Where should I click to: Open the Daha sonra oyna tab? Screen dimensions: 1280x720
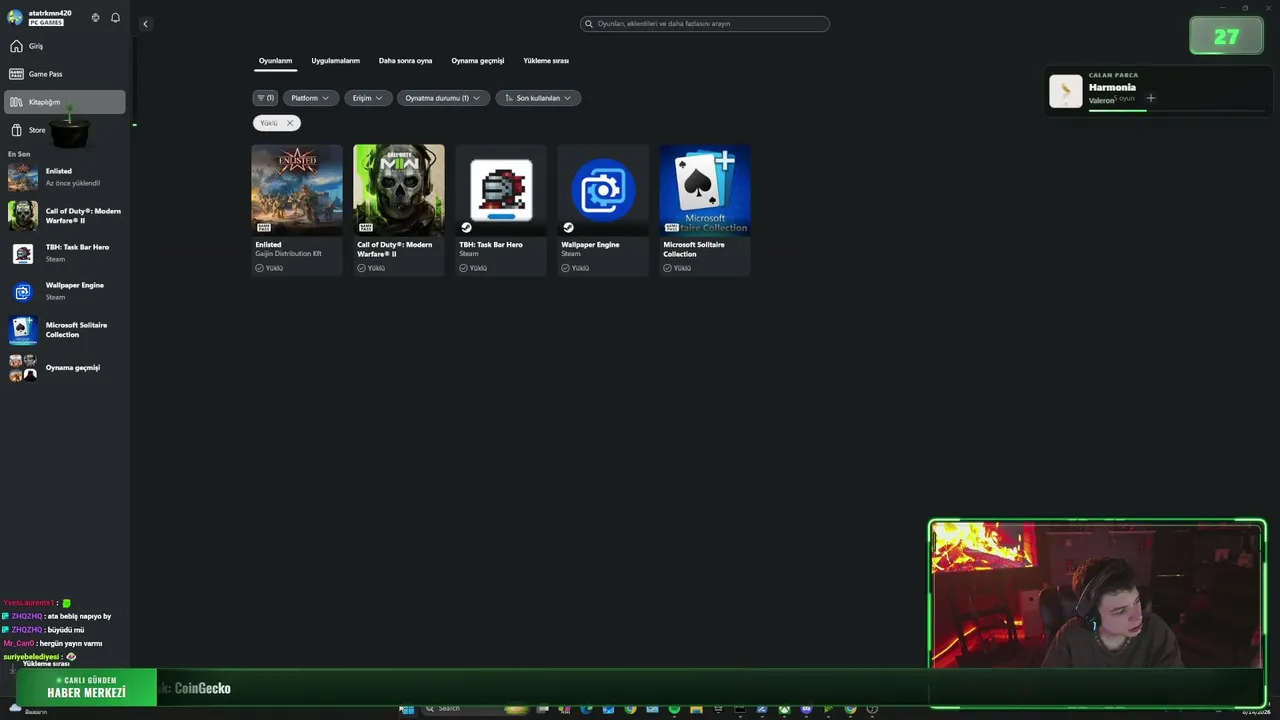tap(405, 61)
